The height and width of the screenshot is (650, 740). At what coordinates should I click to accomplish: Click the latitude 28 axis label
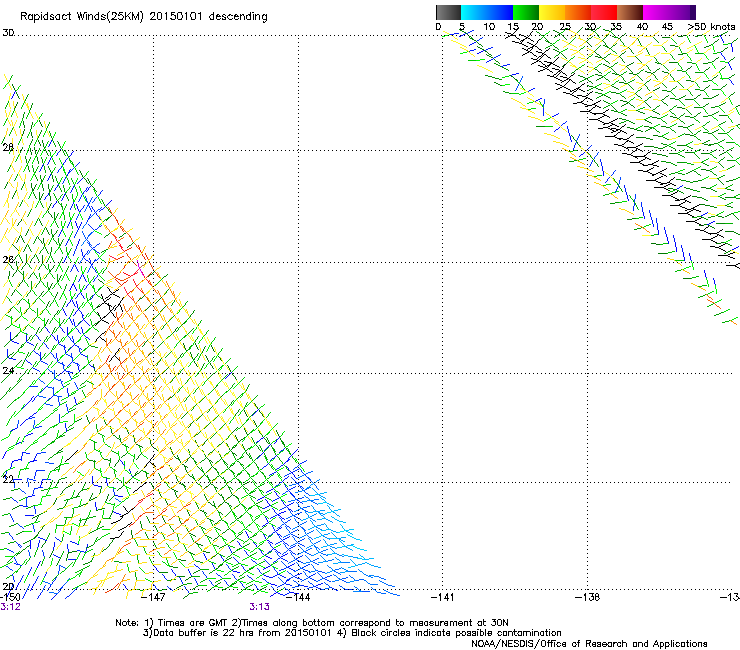[x=8, y=148]
